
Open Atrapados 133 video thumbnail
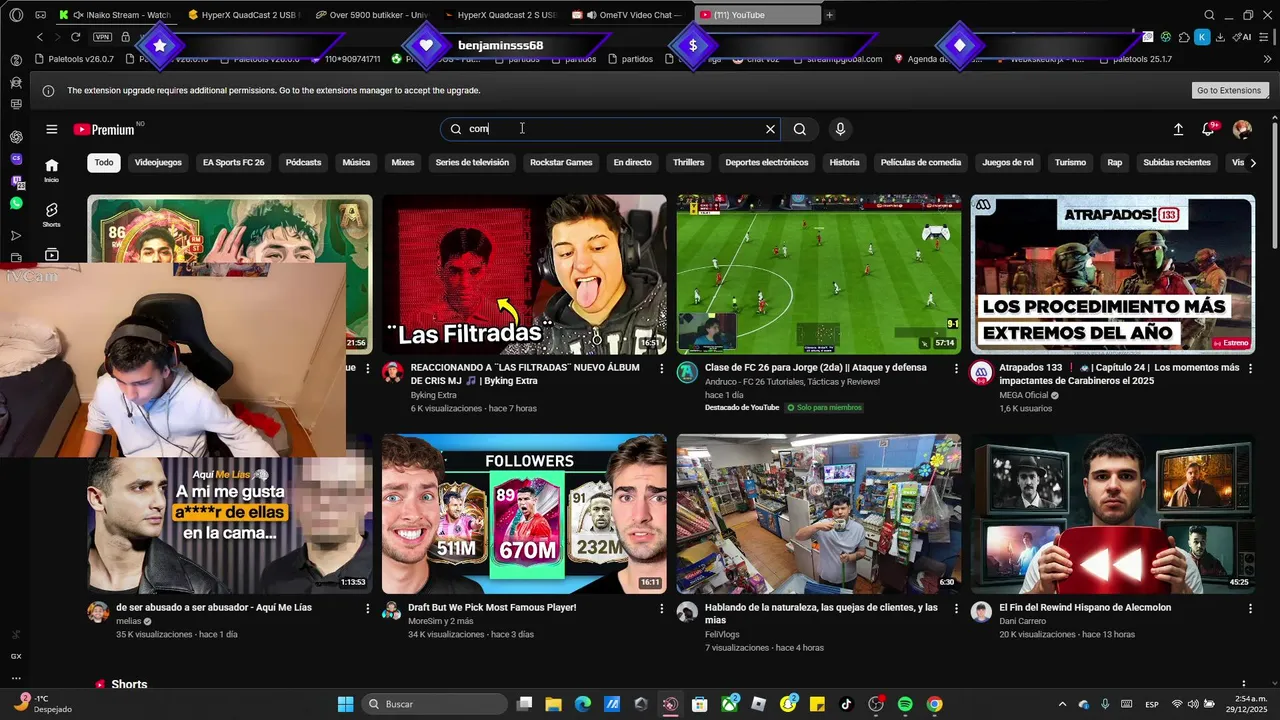click(x=1113, y=274)
